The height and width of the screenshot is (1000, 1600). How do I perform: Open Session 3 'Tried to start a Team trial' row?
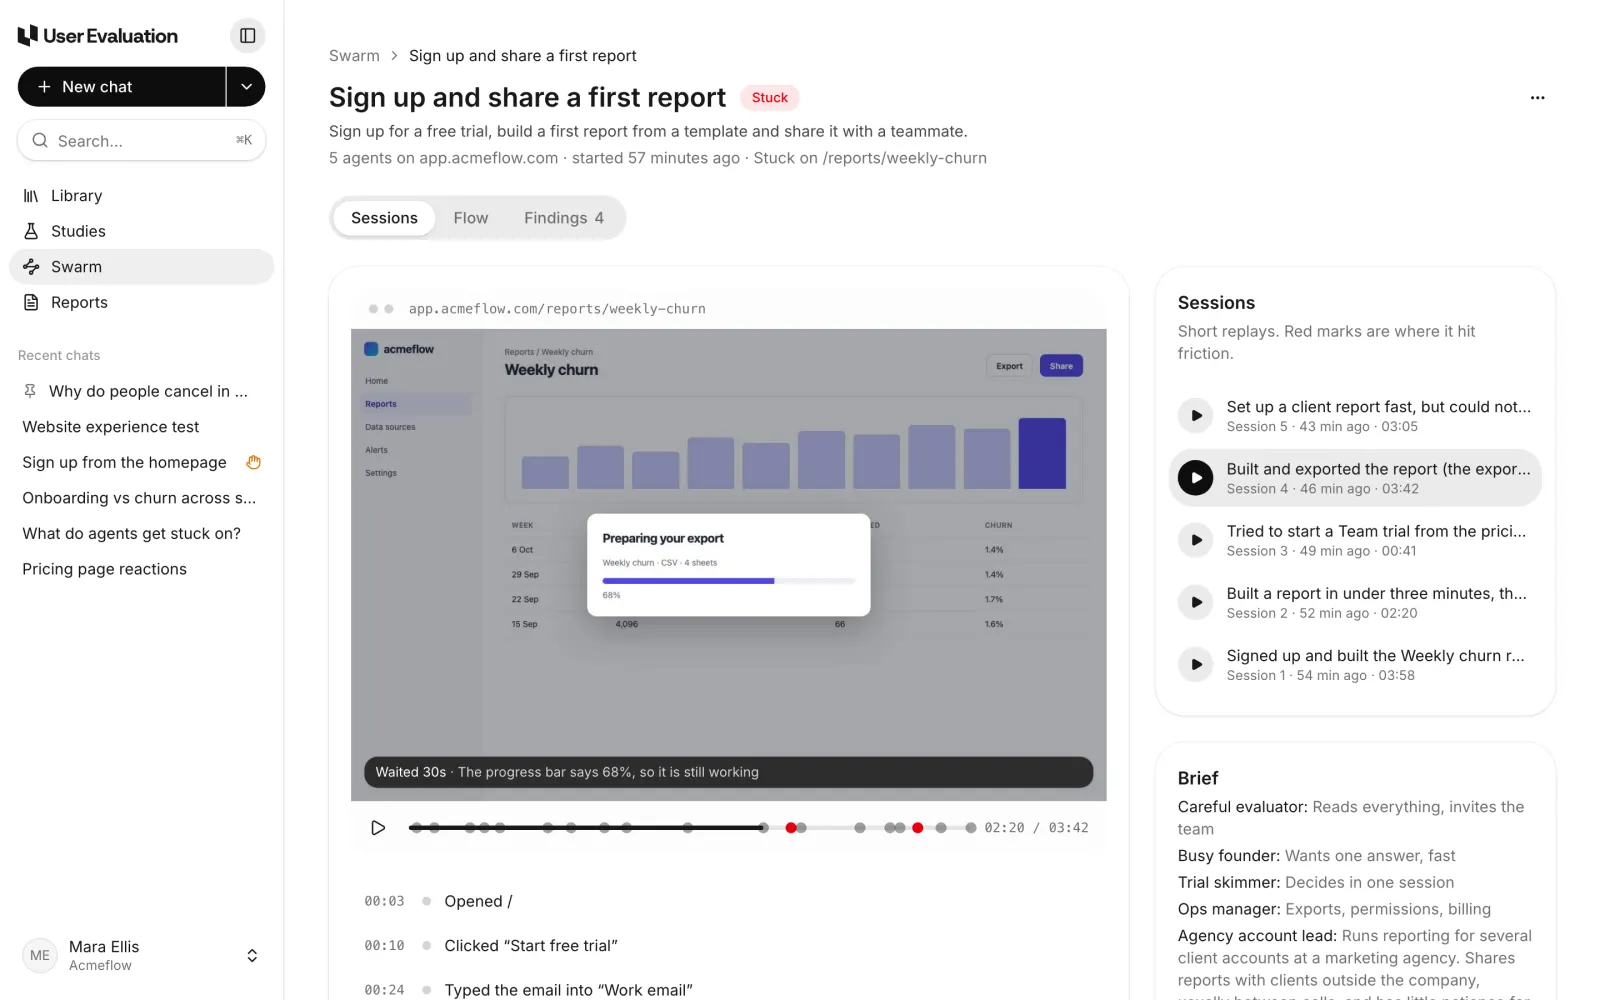click(x=1355, y=540)
